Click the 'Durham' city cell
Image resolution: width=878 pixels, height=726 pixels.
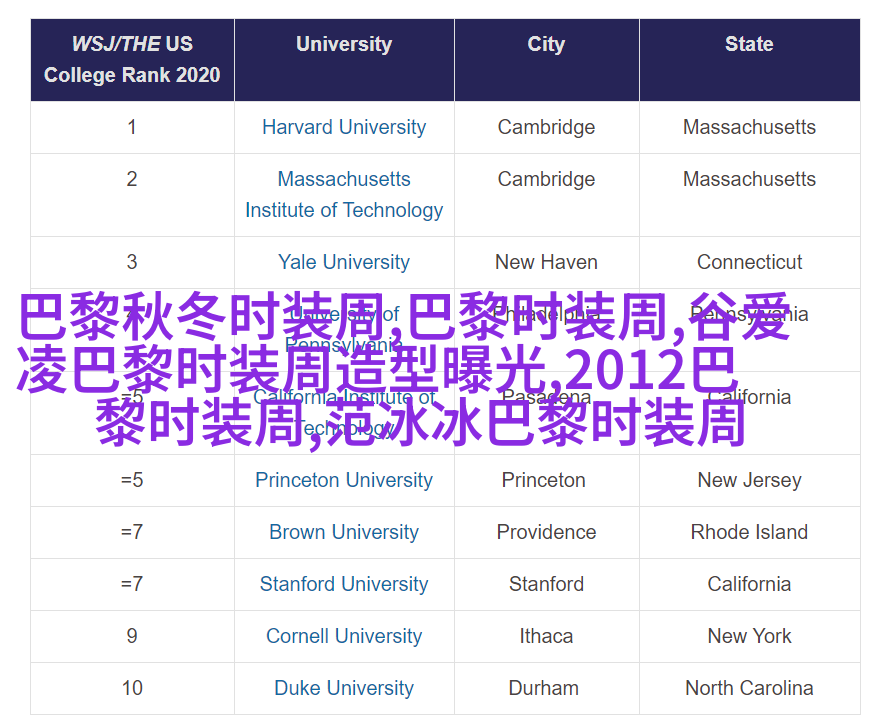click(x=544, y=688)
